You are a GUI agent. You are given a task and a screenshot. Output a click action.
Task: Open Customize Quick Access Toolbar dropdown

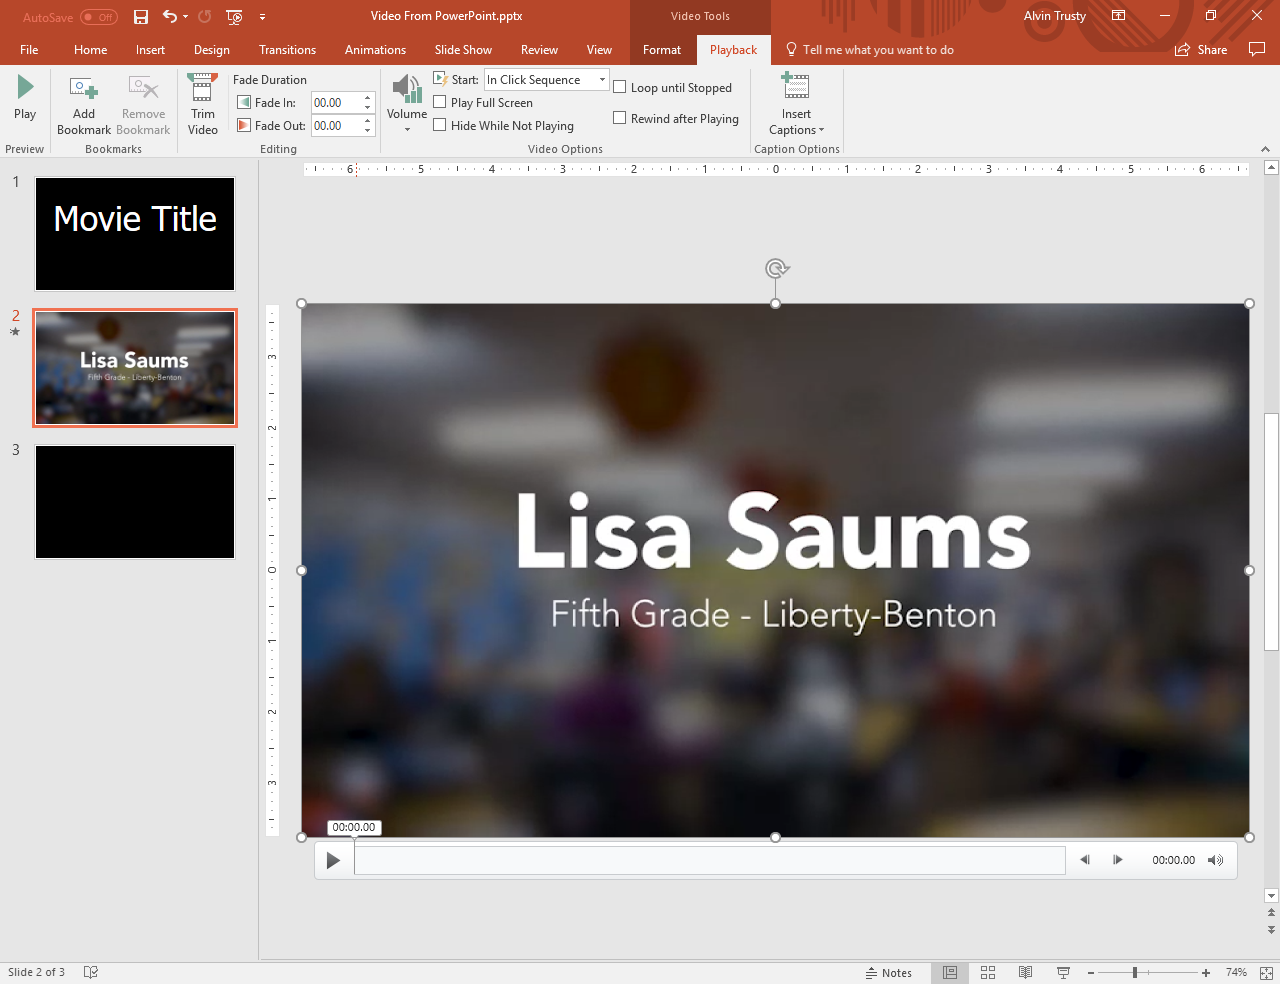[262, 17]
